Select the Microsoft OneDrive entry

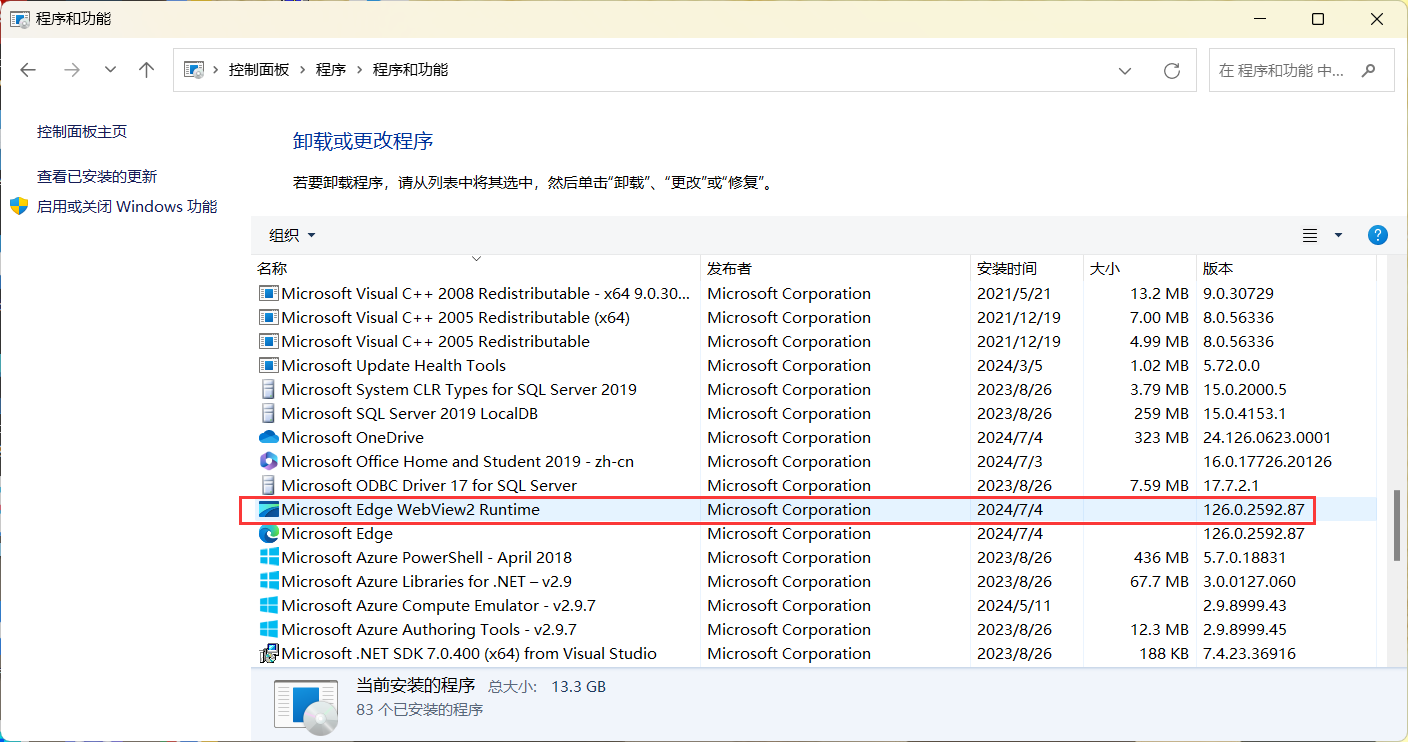pos(815,438)
